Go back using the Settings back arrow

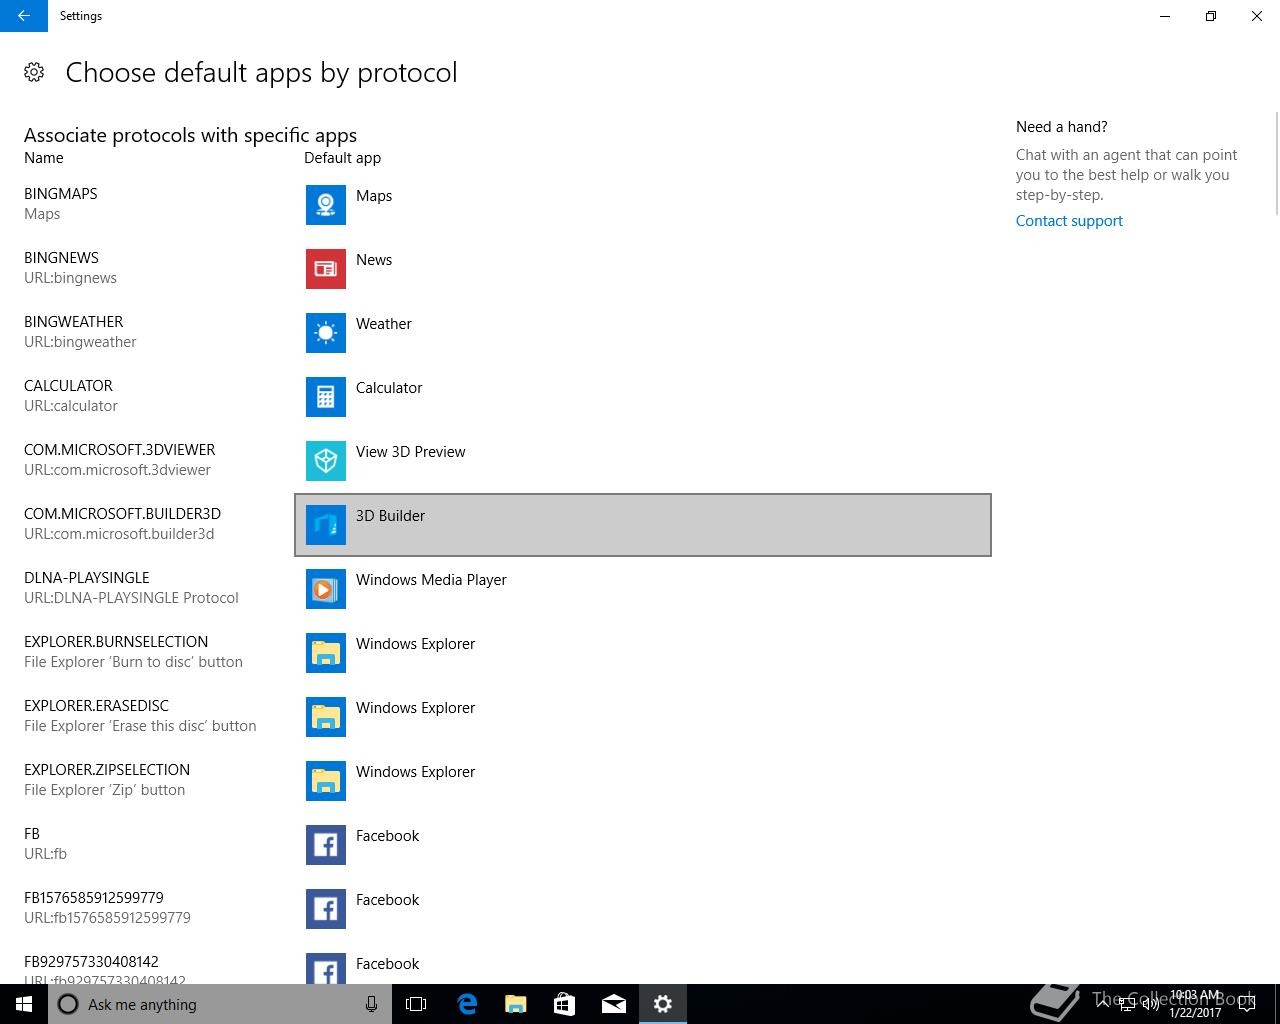(24, 16)
